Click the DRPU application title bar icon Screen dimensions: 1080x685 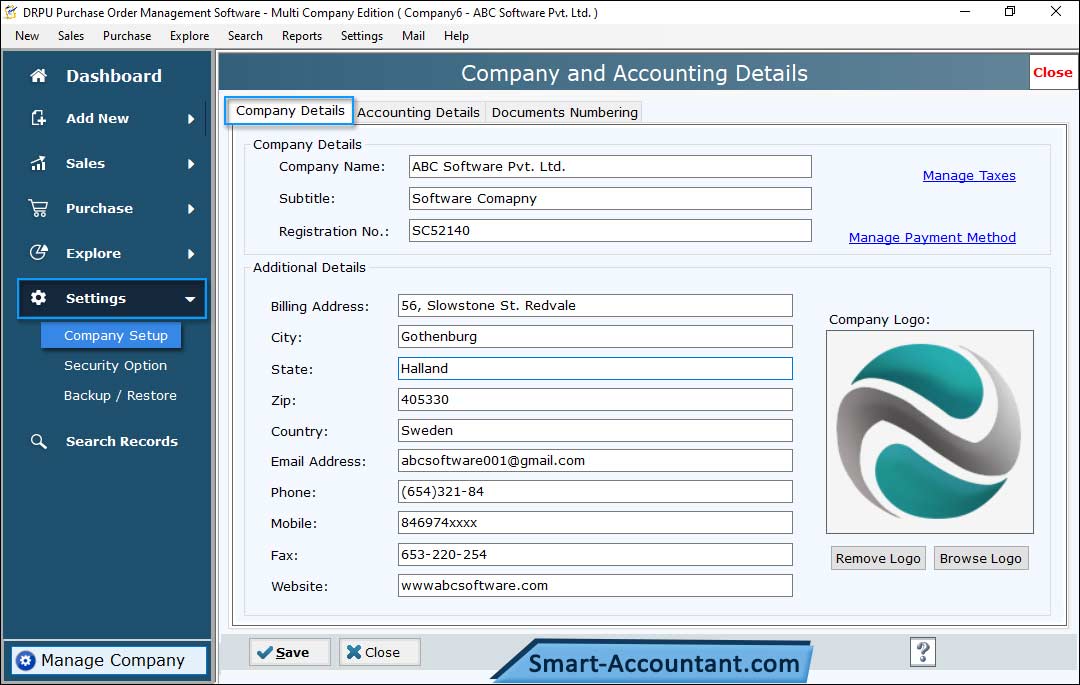click(x=10, y=12)
